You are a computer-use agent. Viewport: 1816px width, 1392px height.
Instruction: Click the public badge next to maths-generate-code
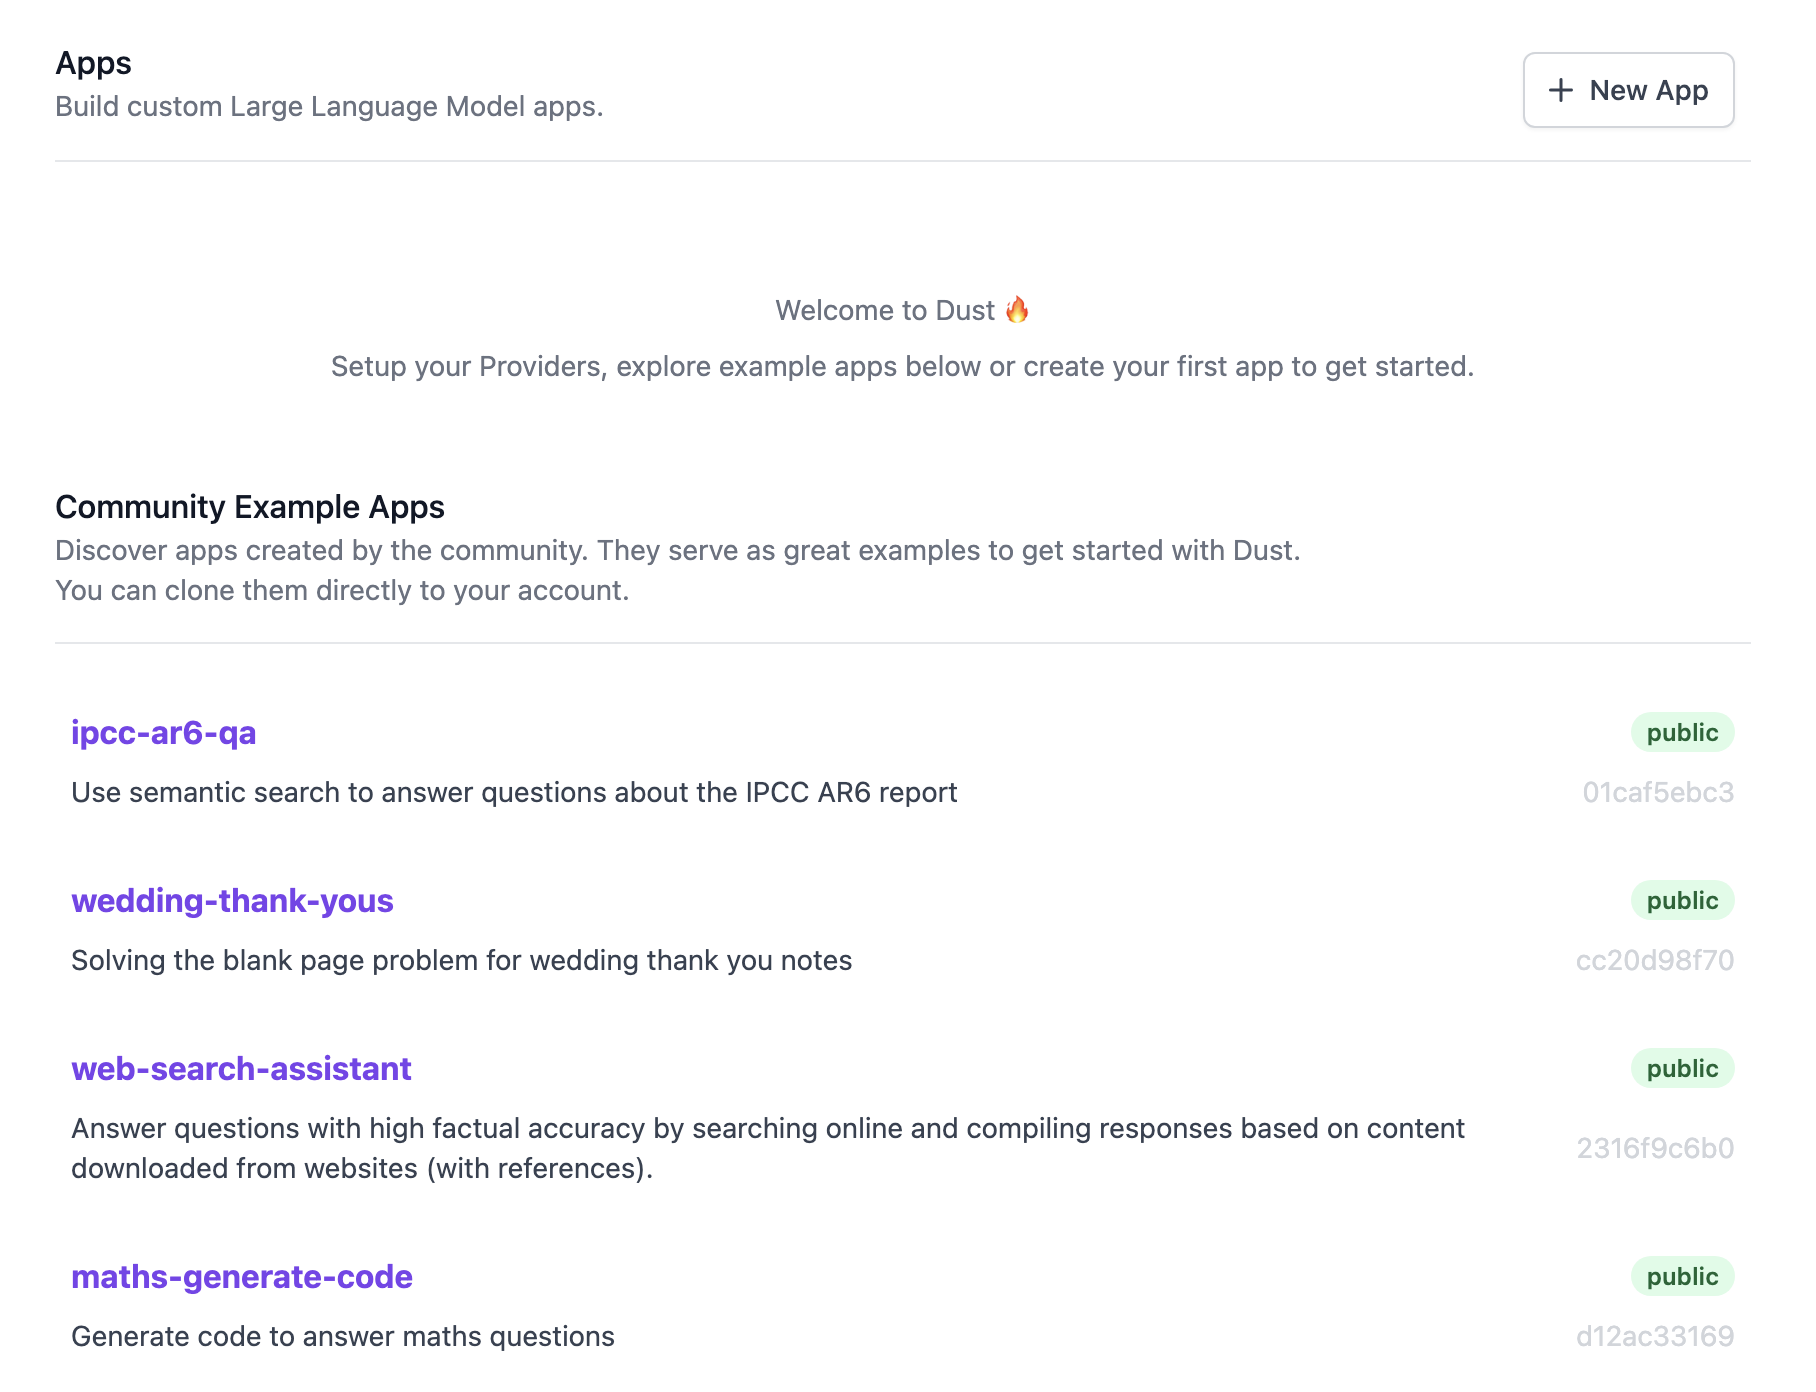pyautogui.click(x=1682, y=1276)
